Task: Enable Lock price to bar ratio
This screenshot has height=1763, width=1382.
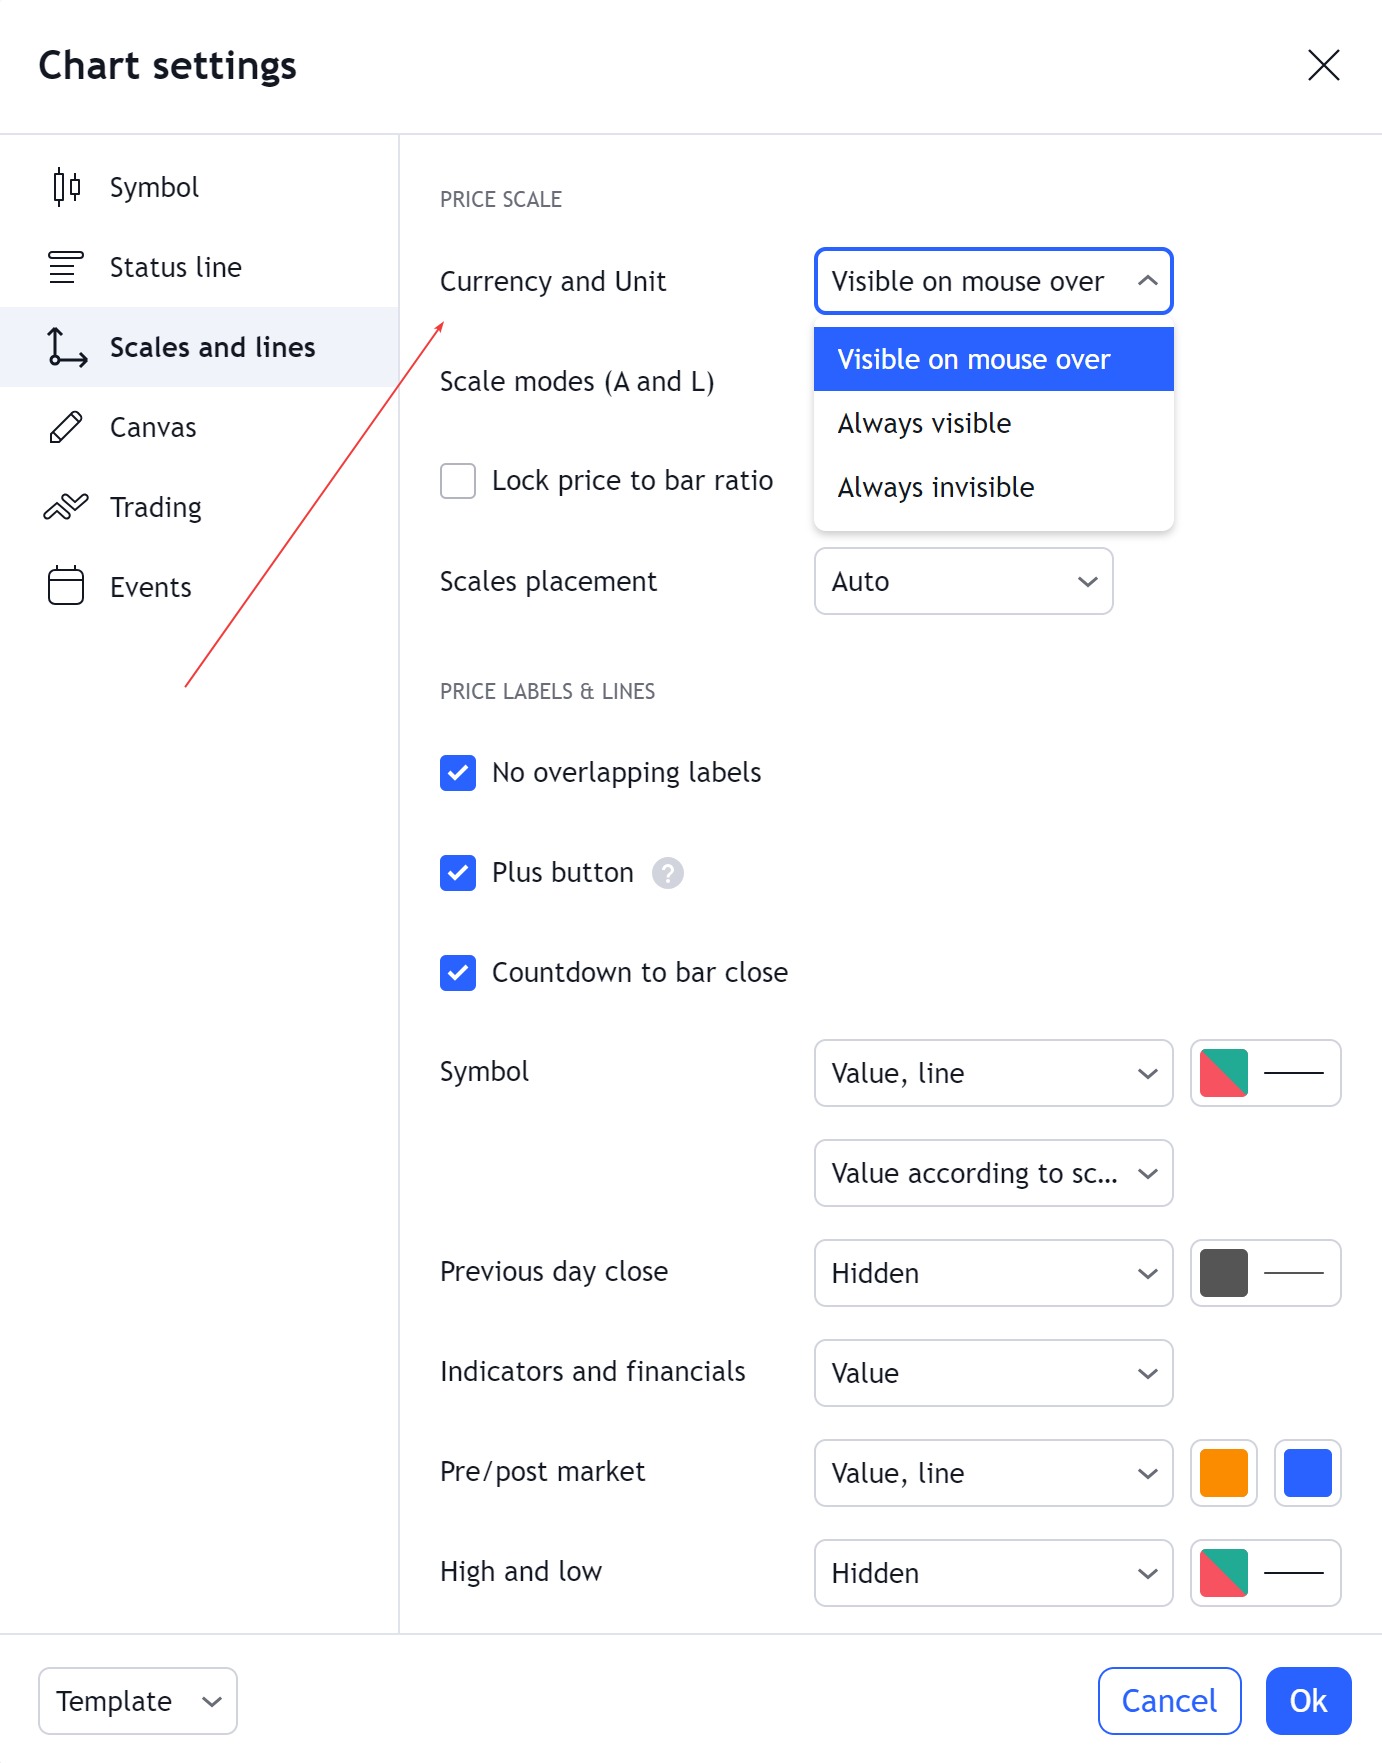Action: tap(458, 481)
